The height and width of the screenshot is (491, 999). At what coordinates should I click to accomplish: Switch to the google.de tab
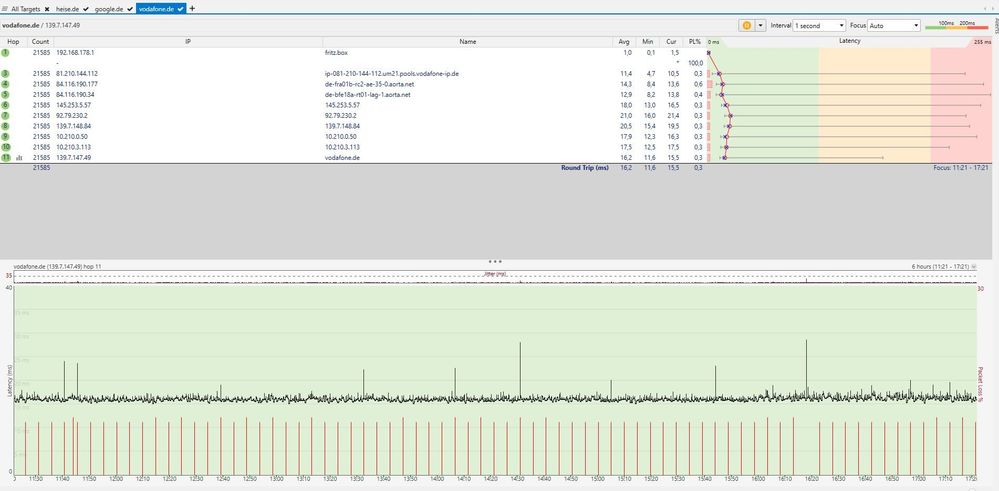pos(109,8)
